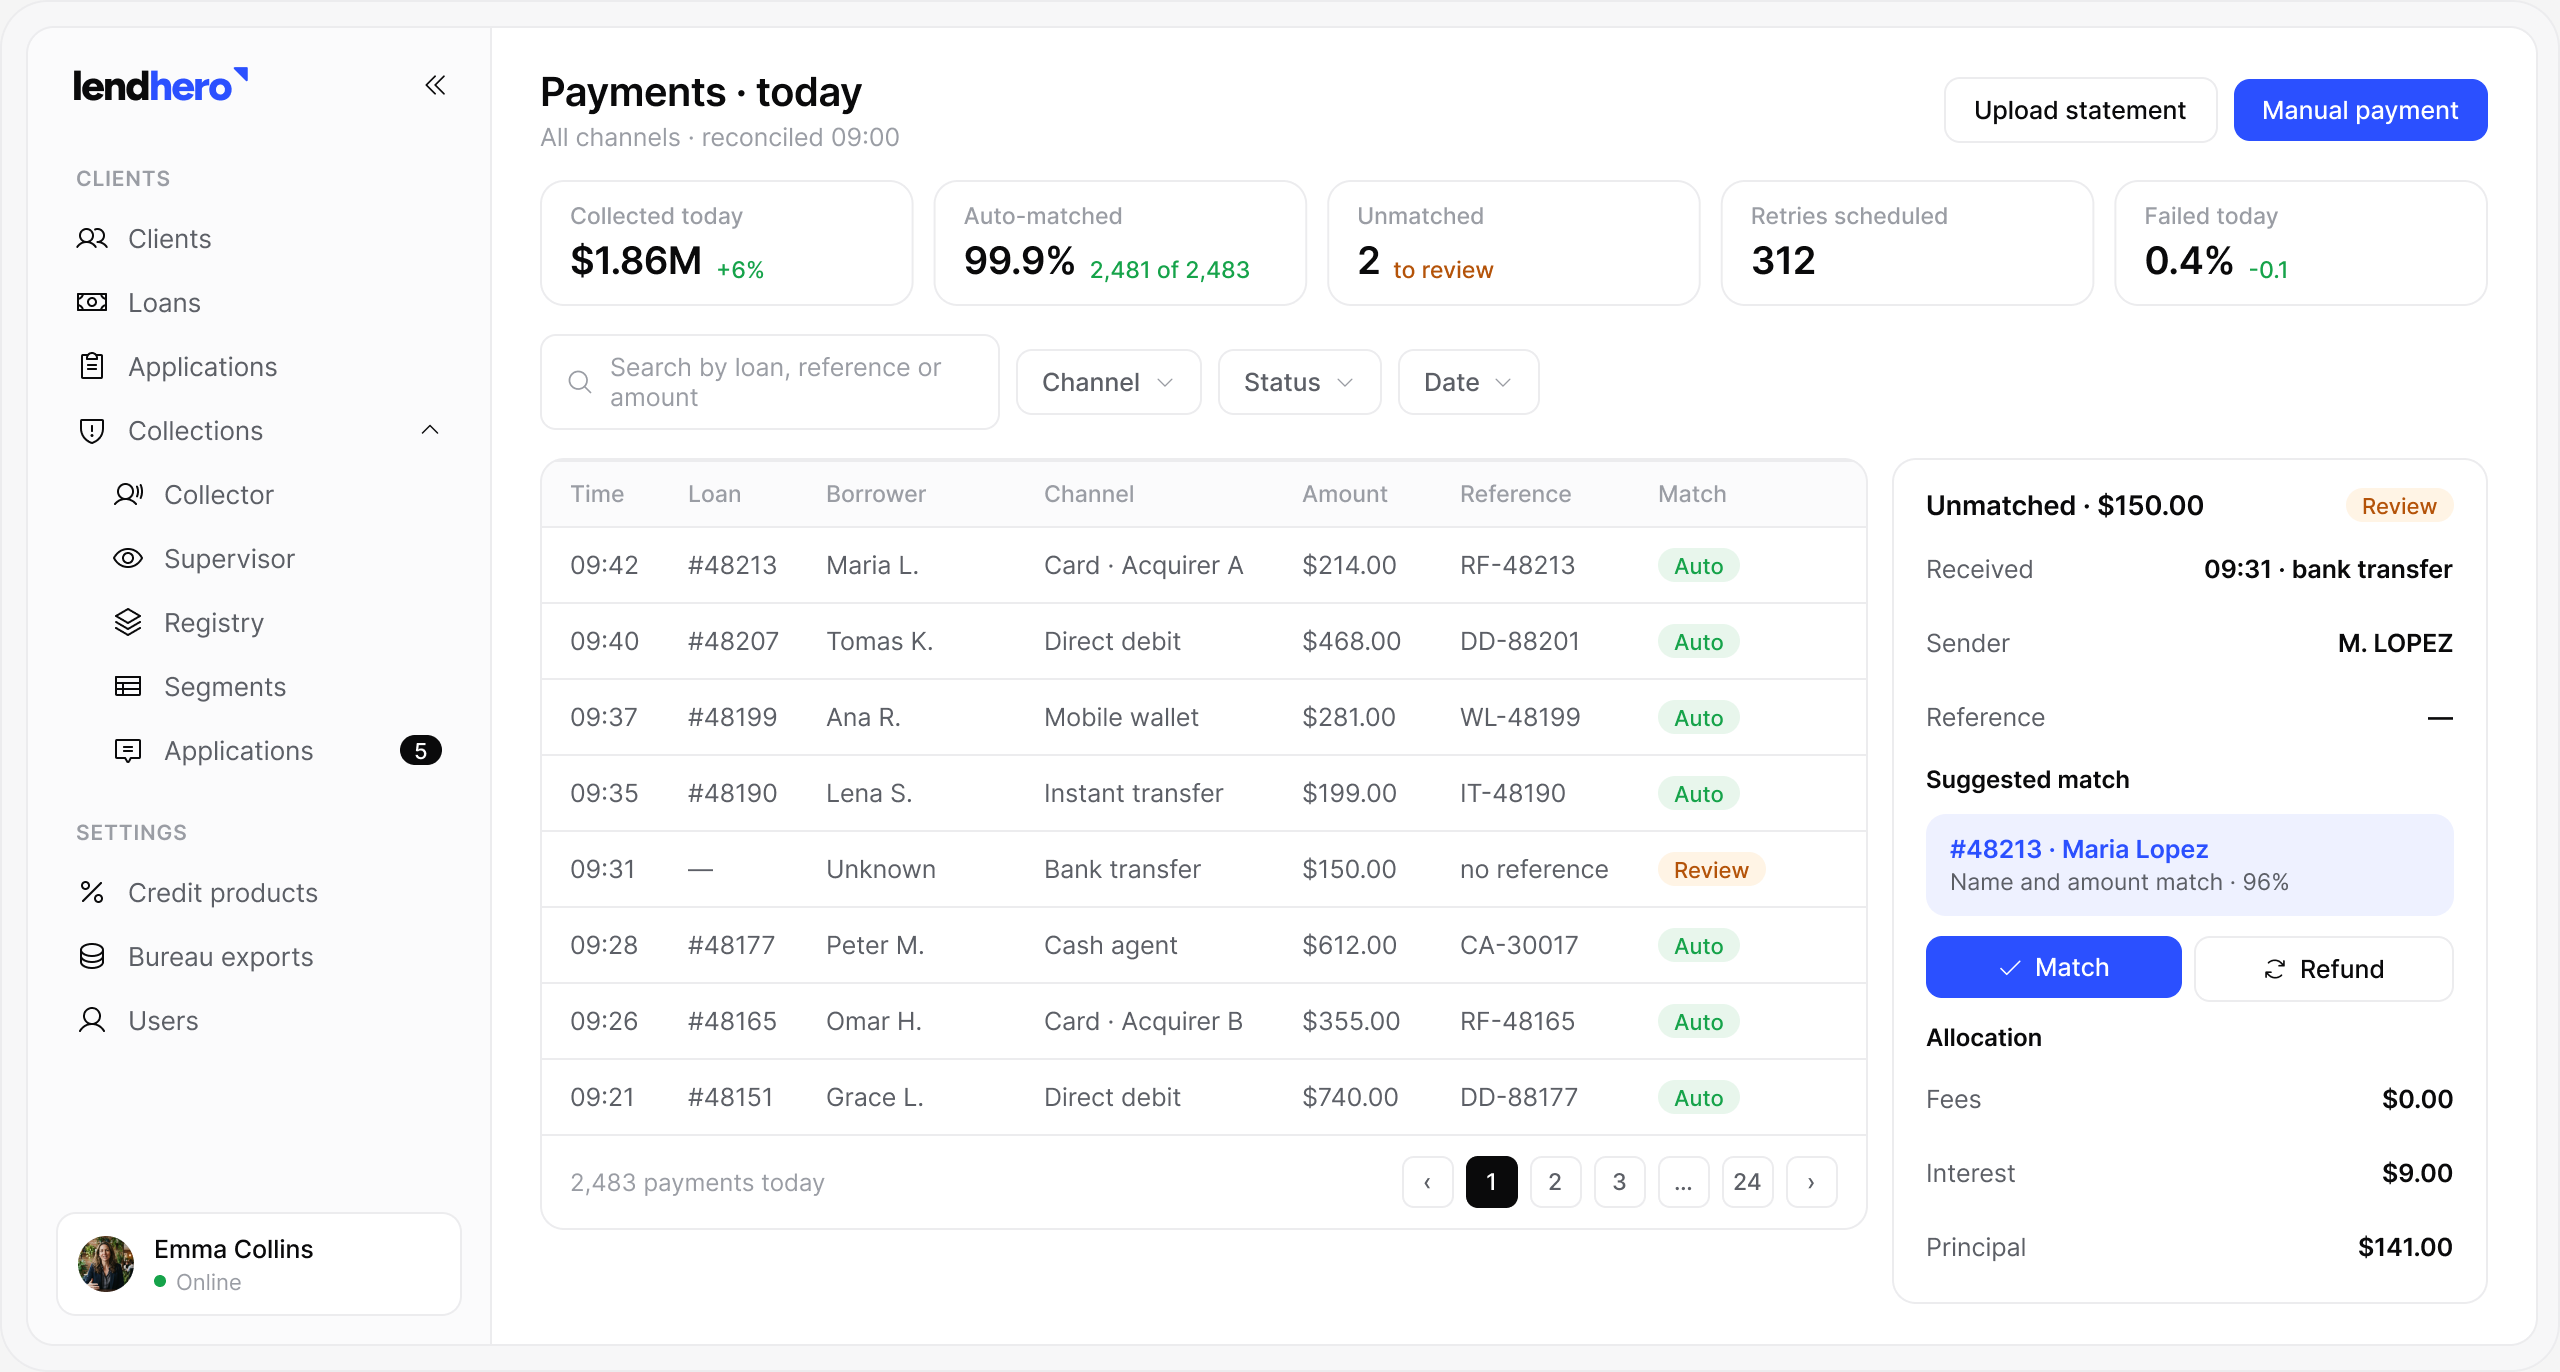Click the lendhero logo

pyautogui.click(x=161, y=86)
